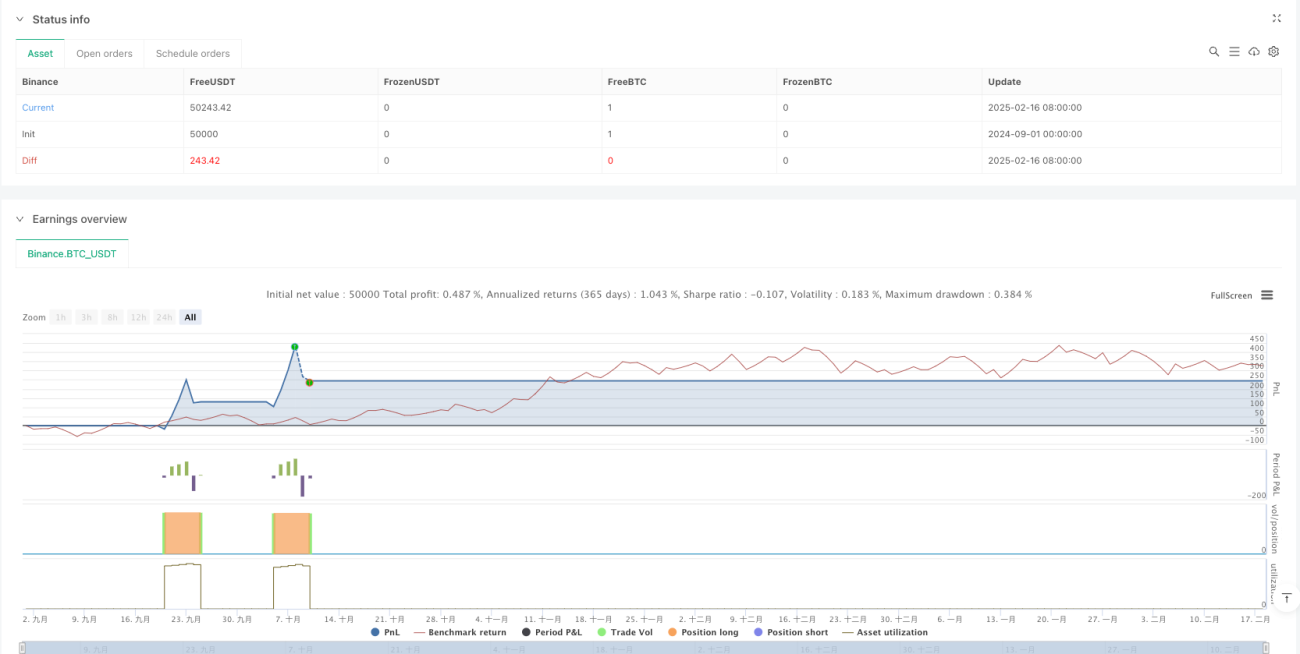Collapse the Earnings overview section chevron

click(x=20, y=219)
